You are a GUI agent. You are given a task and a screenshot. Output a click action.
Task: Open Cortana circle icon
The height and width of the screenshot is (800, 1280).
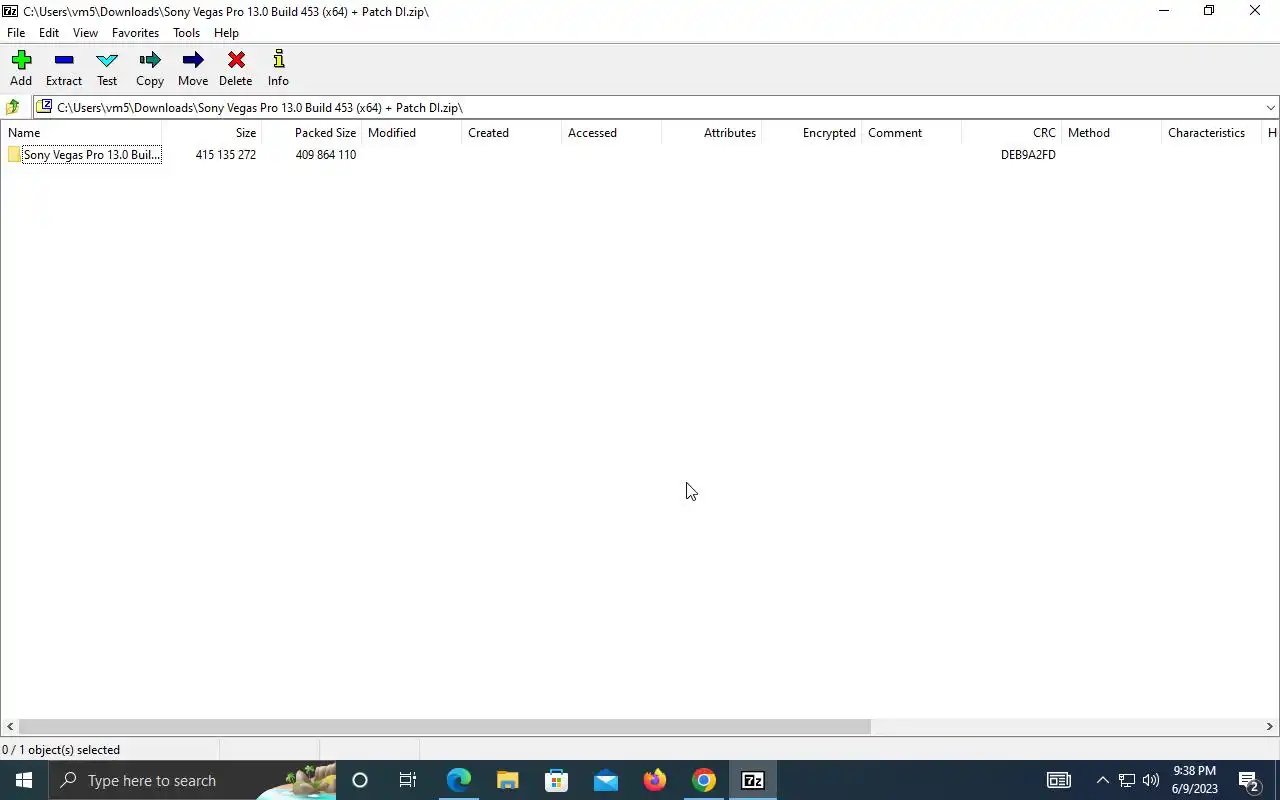coord(360,780)
